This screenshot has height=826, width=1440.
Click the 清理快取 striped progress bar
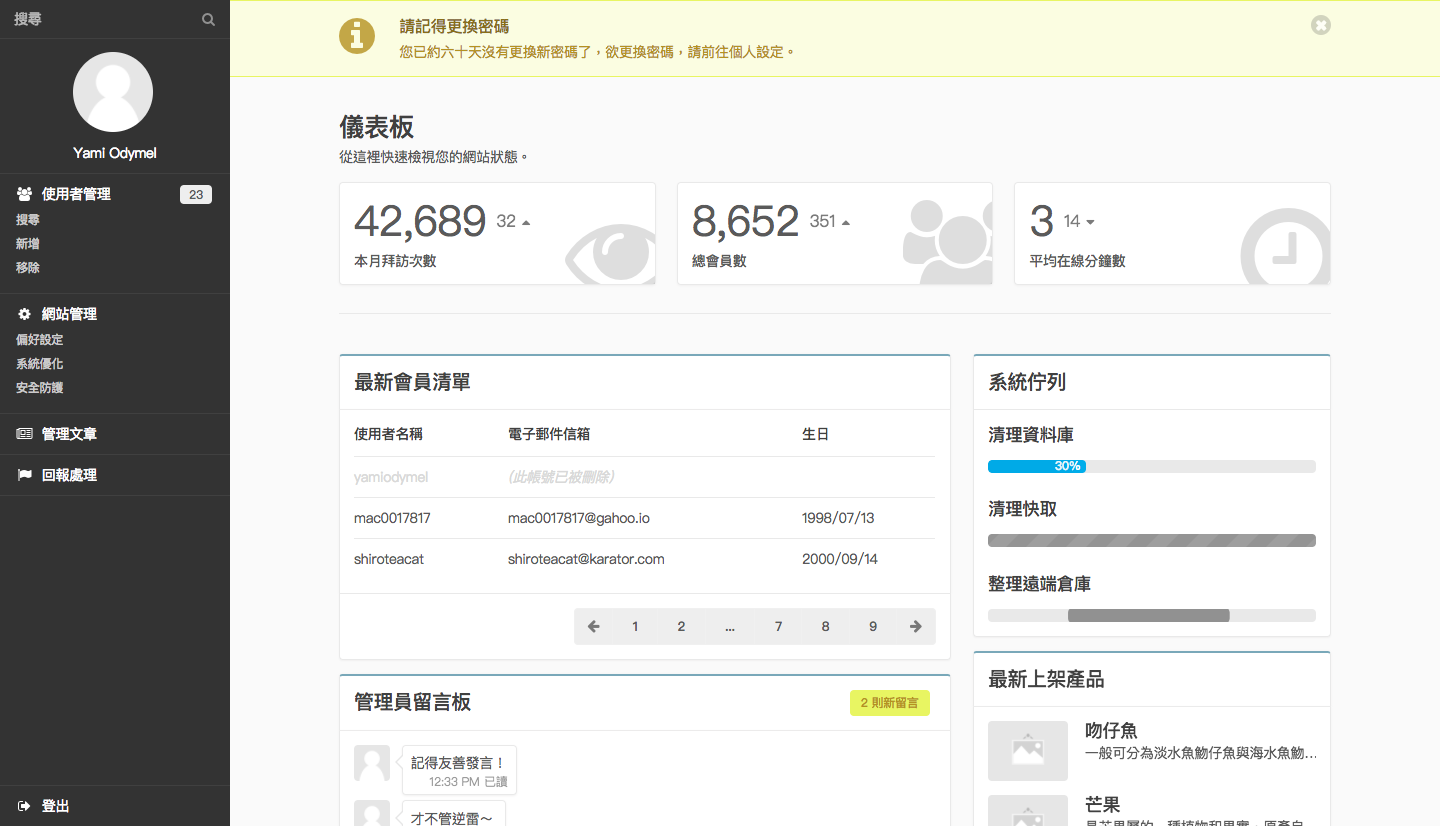[x=1152, y=540]
